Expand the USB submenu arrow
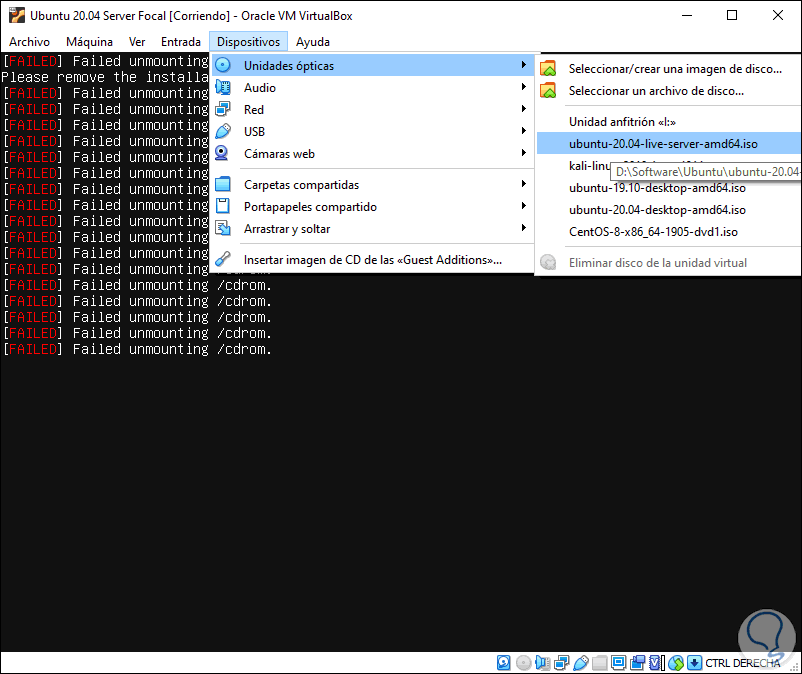The height and width of the screenshot is (674, 802). pyautogui.click(x=524, y=130)
